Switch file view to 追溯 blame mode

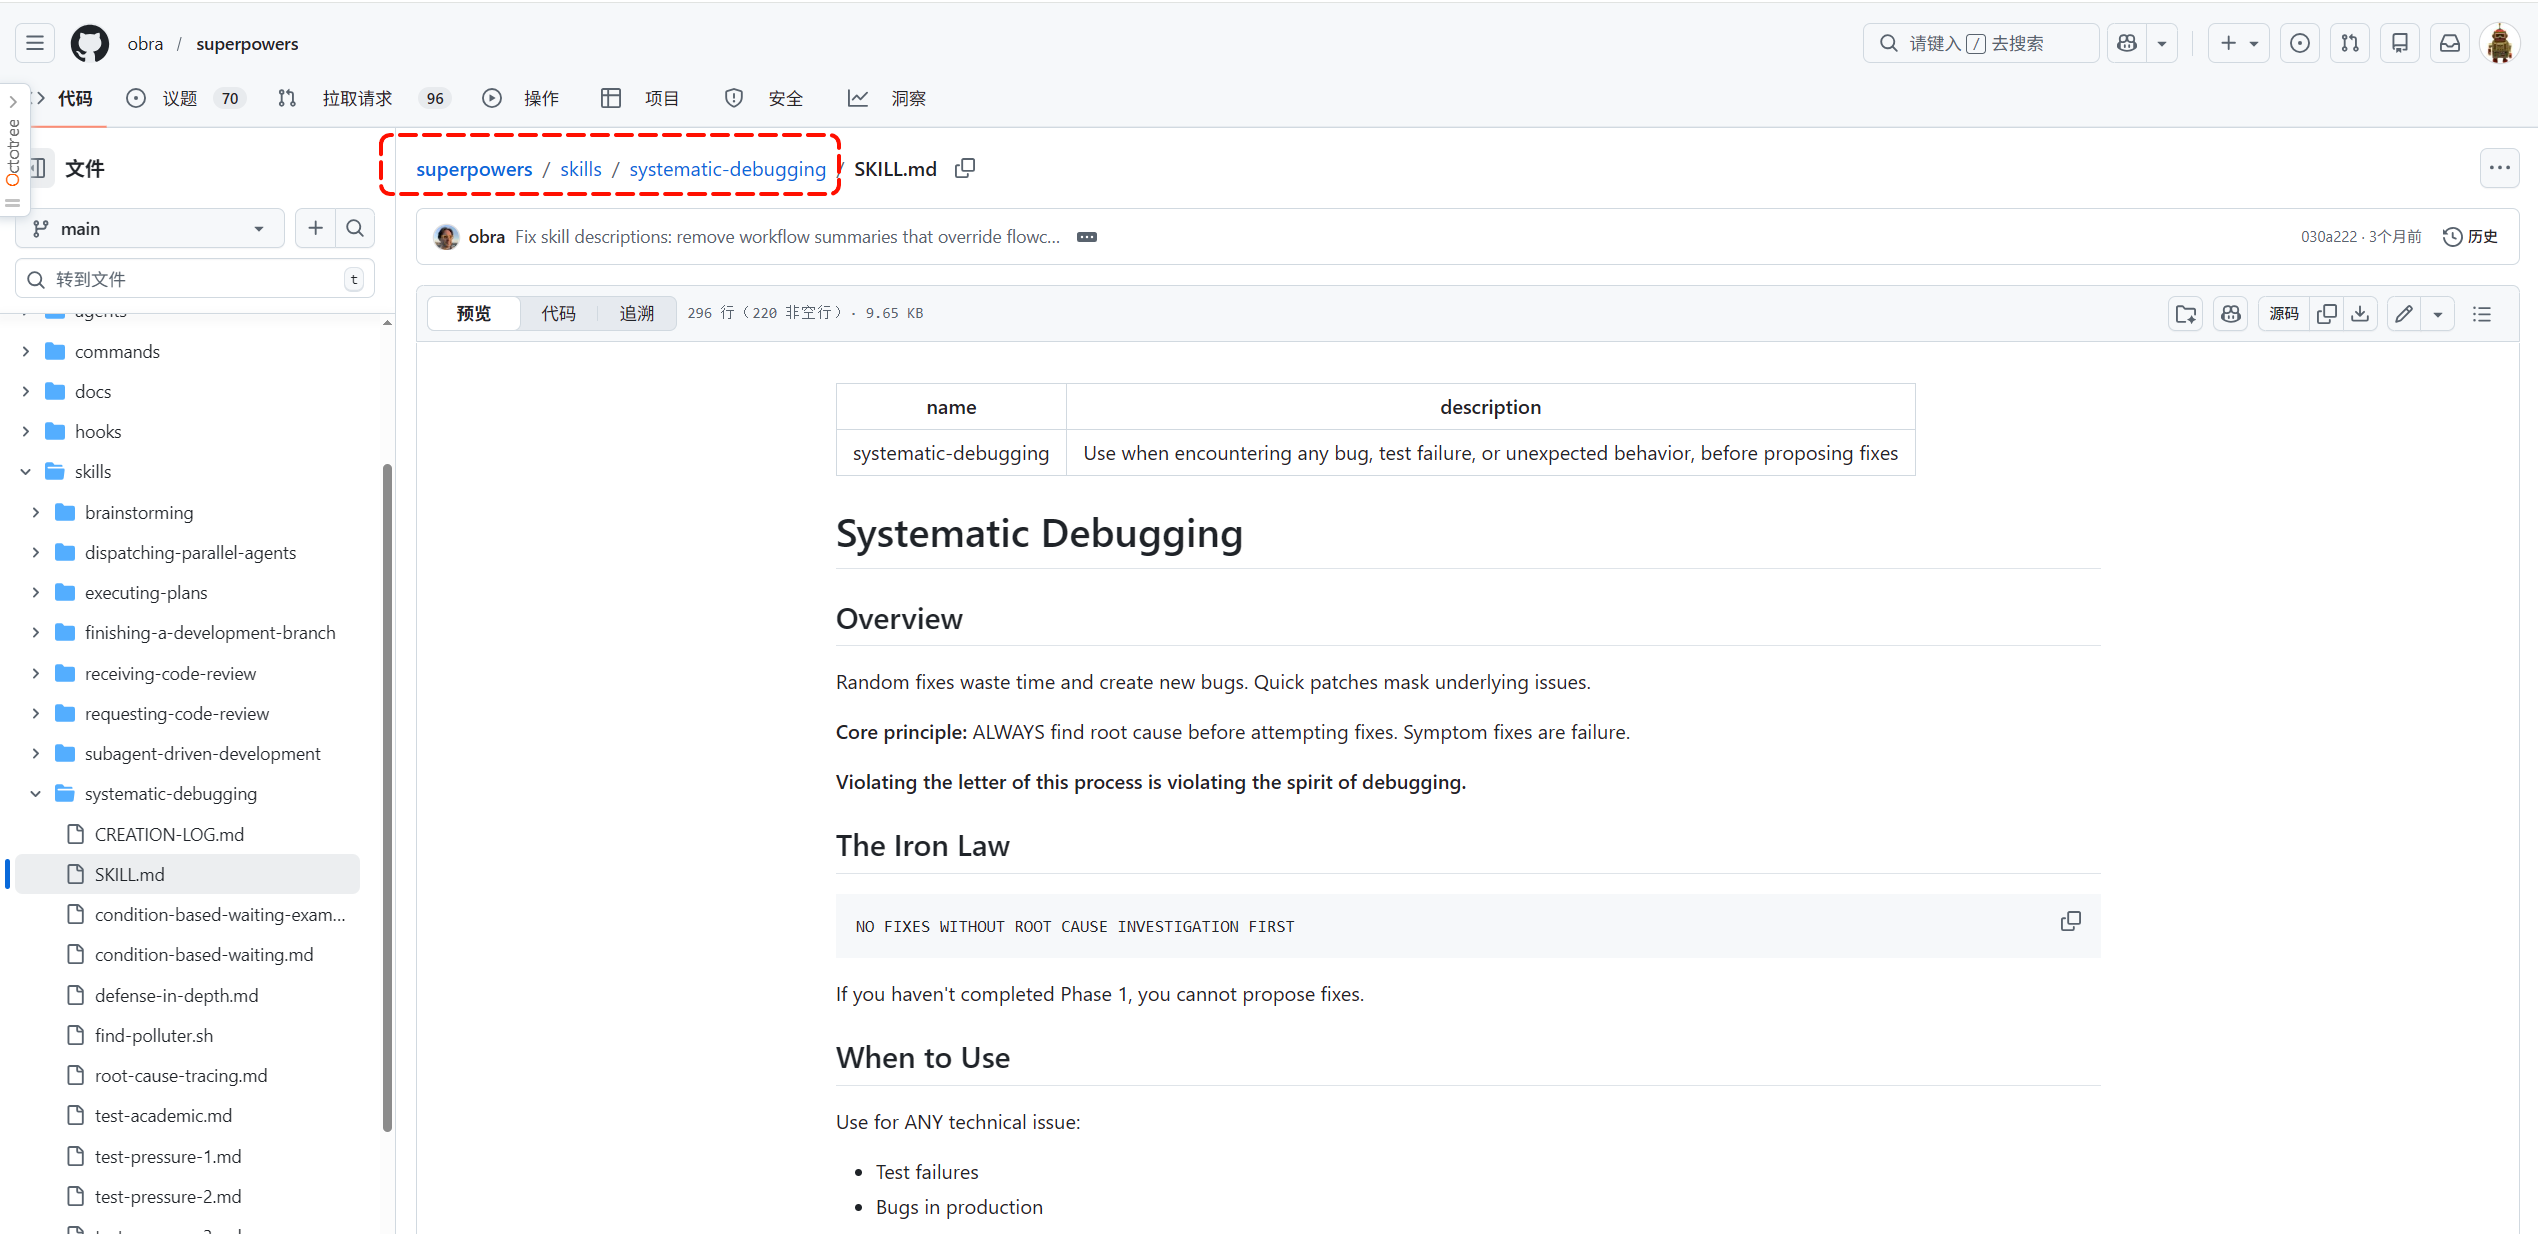[x=636, y=313]
